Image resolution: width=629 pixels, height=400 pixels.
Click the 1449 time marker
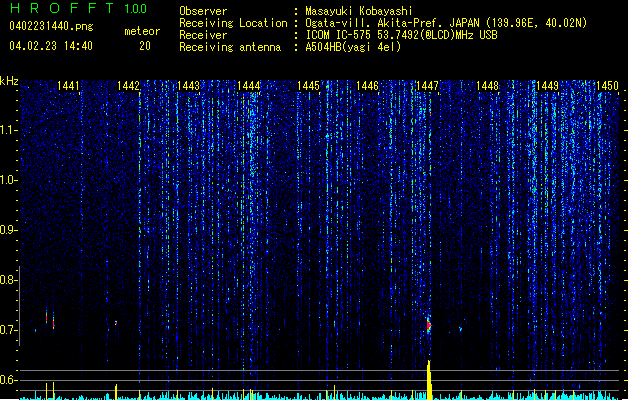coord(548,86)
